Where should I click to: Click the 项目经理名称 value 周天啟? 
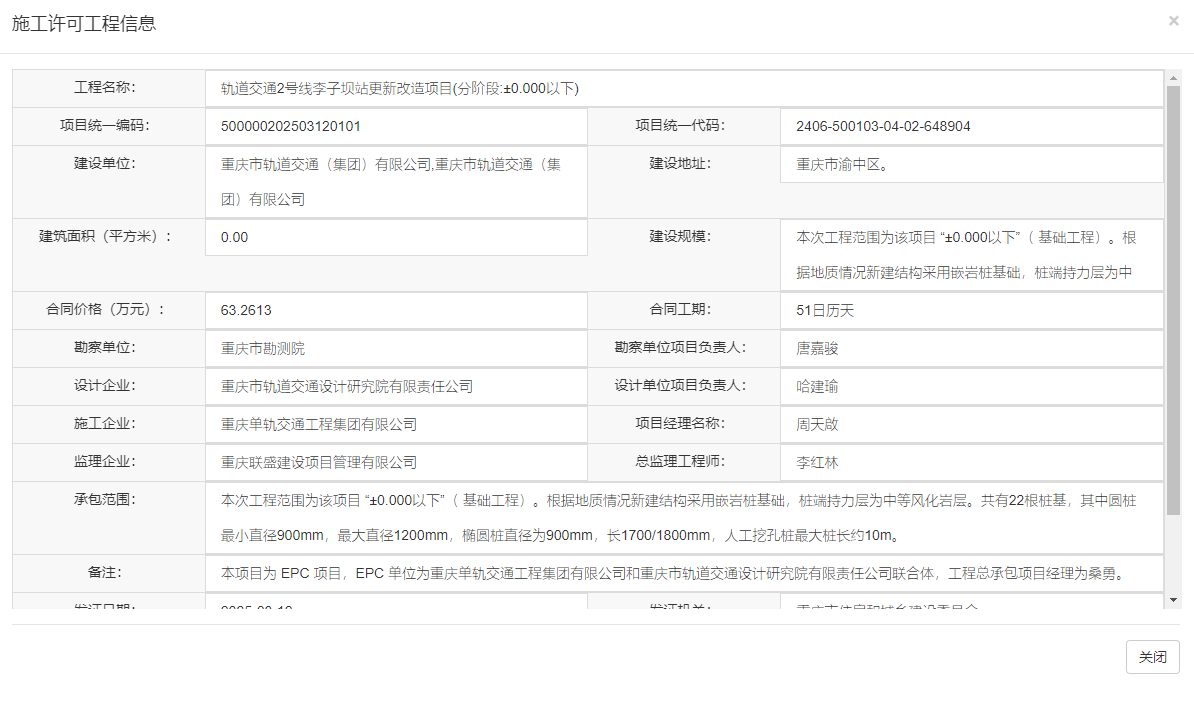tap(817, 424)
